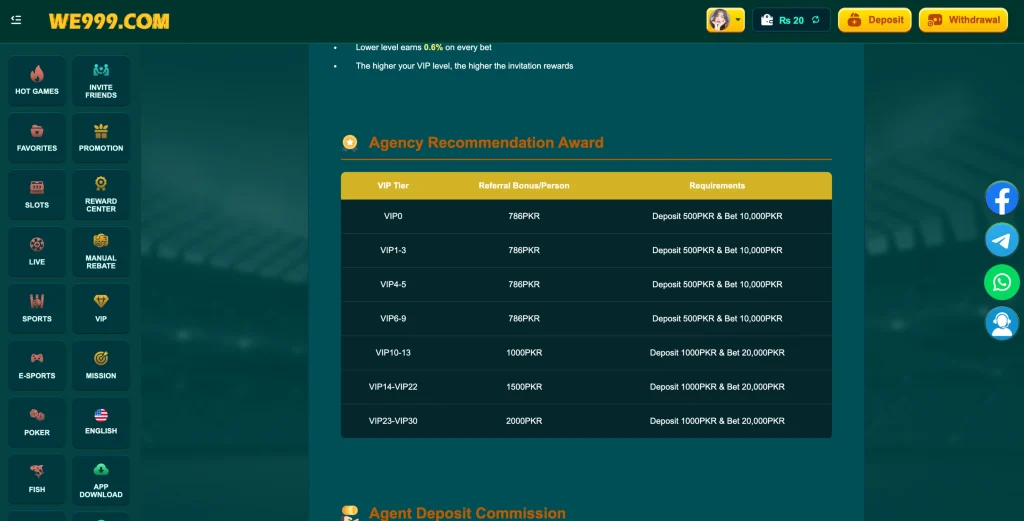Open the Promotion page
This screenshot has height=521, width=1024.
(101, 138)
